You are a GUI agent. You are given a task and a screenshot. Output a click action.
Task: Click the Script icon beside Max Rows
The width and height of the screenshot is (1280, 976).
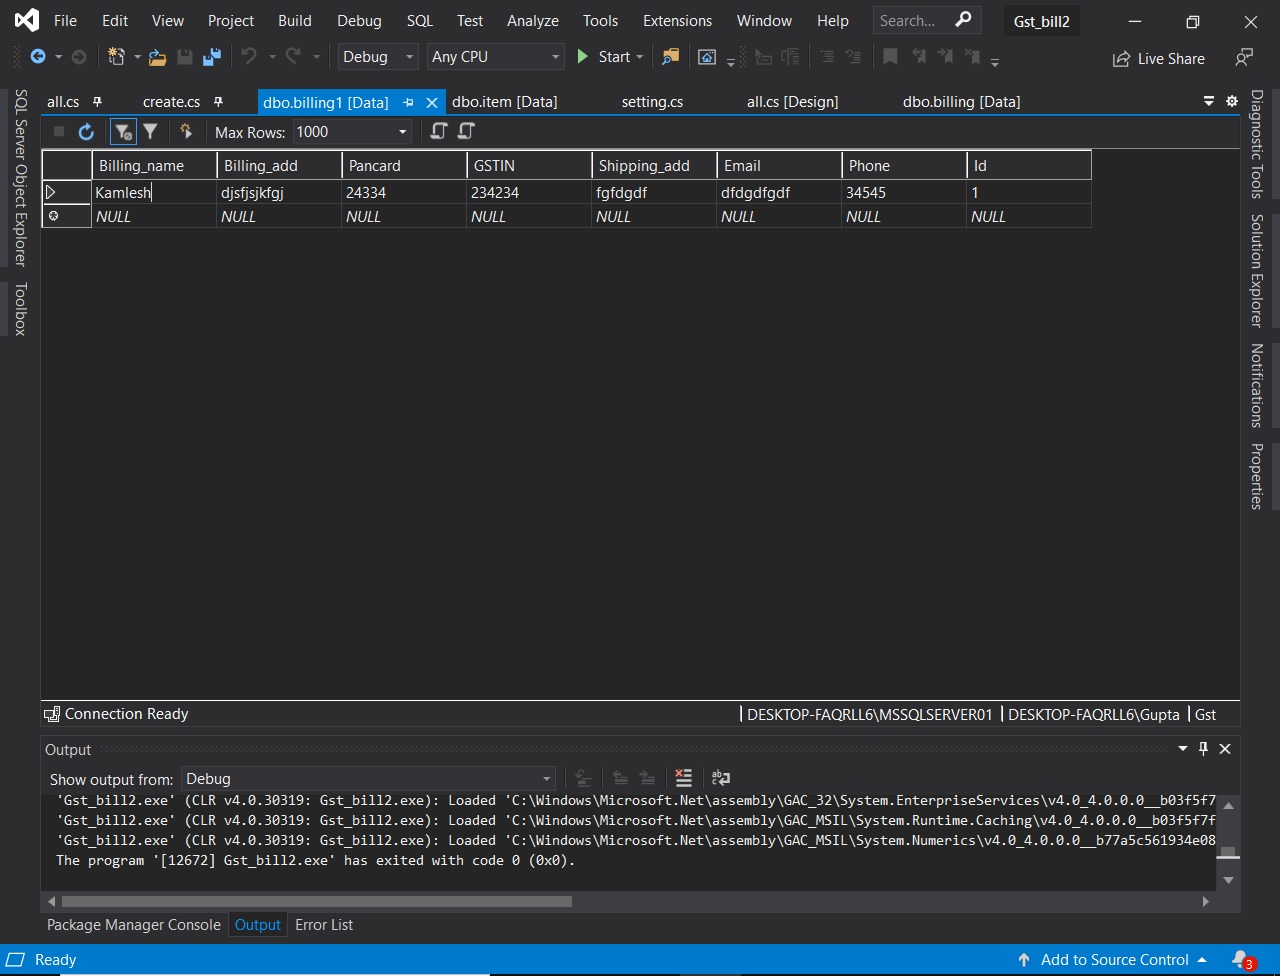coord(438,131)
